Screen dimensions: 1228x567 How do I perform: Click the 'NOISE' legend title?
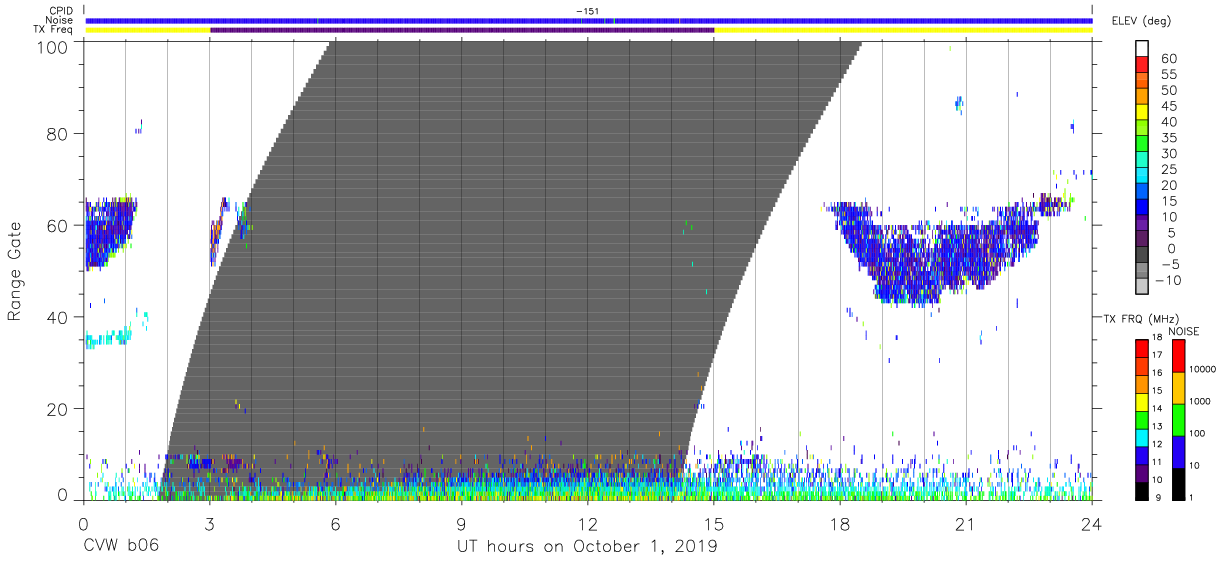click(x=1183, y=331)
